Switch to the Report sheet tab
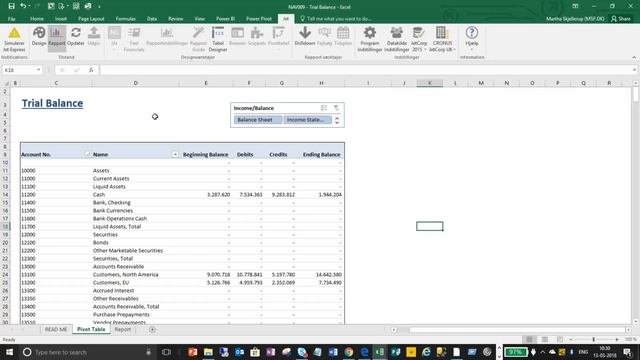This screenshot has height=360, width=640. point(122,329)
